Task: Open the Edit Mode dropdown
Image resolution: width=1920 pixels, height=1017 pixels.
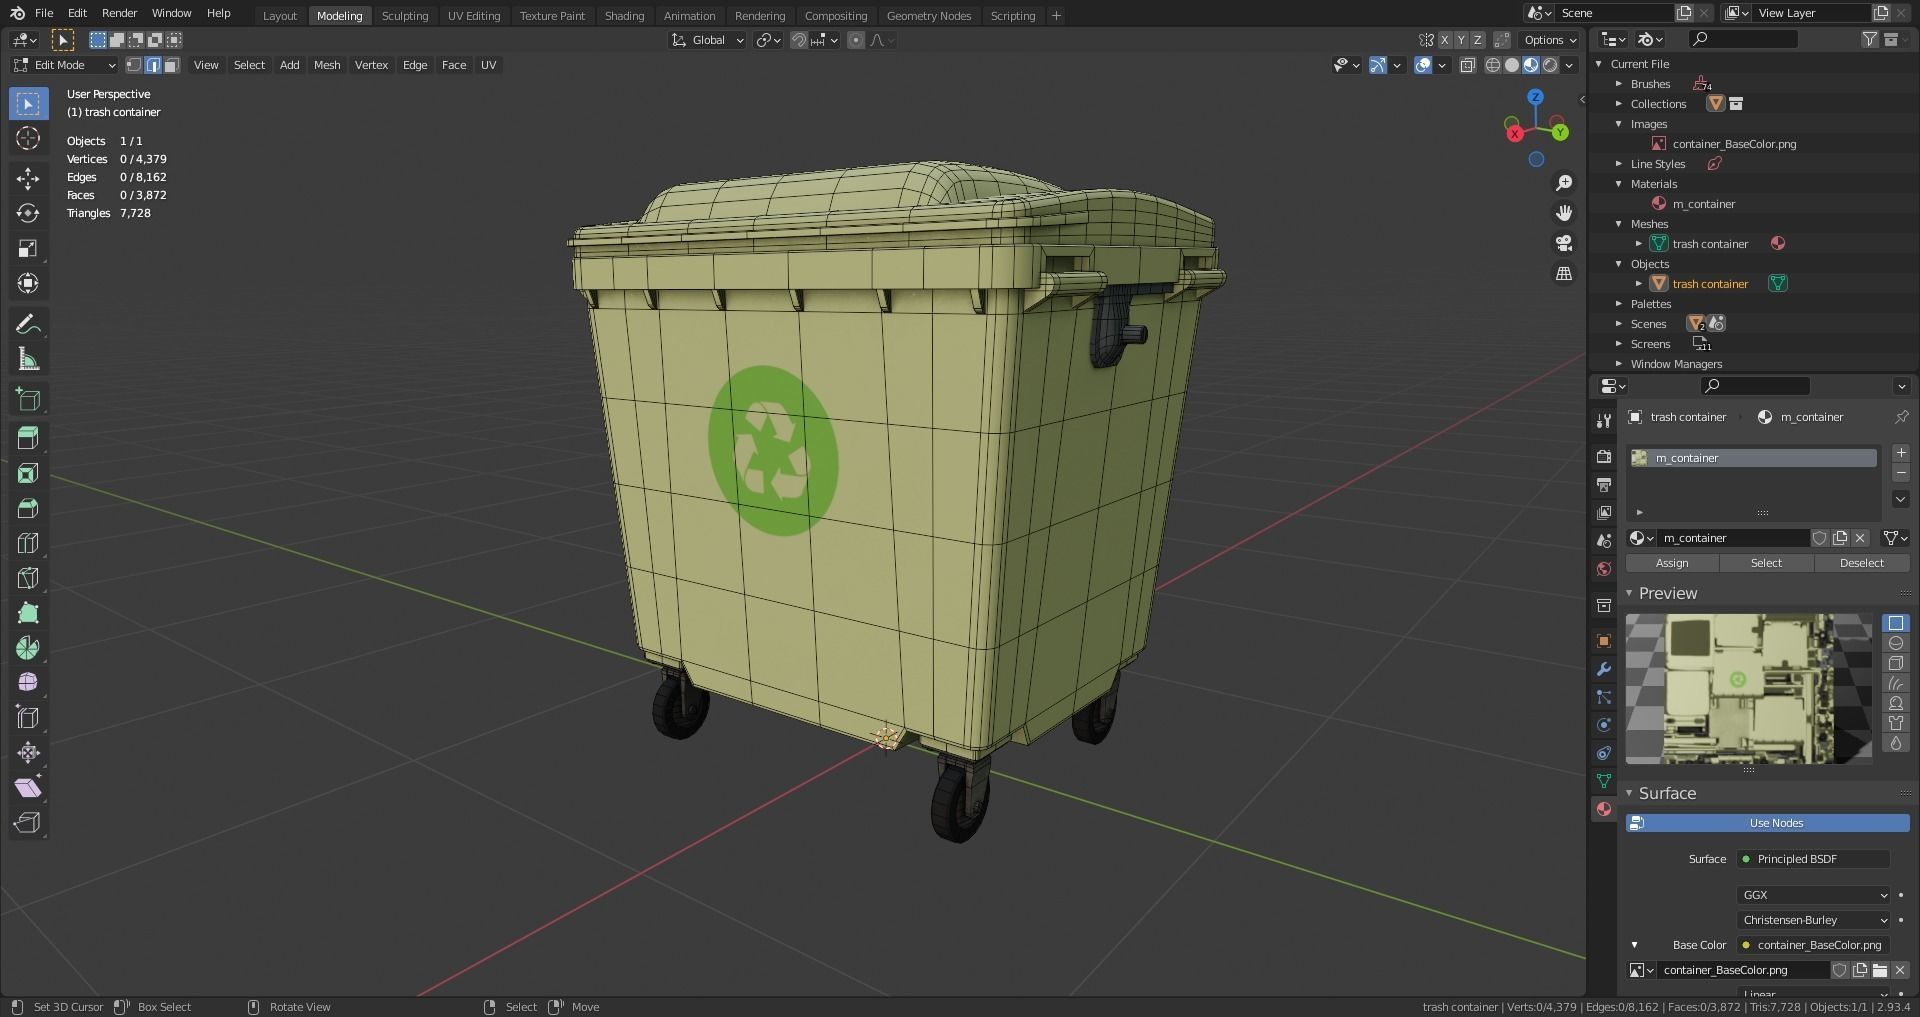Action: 65,65
